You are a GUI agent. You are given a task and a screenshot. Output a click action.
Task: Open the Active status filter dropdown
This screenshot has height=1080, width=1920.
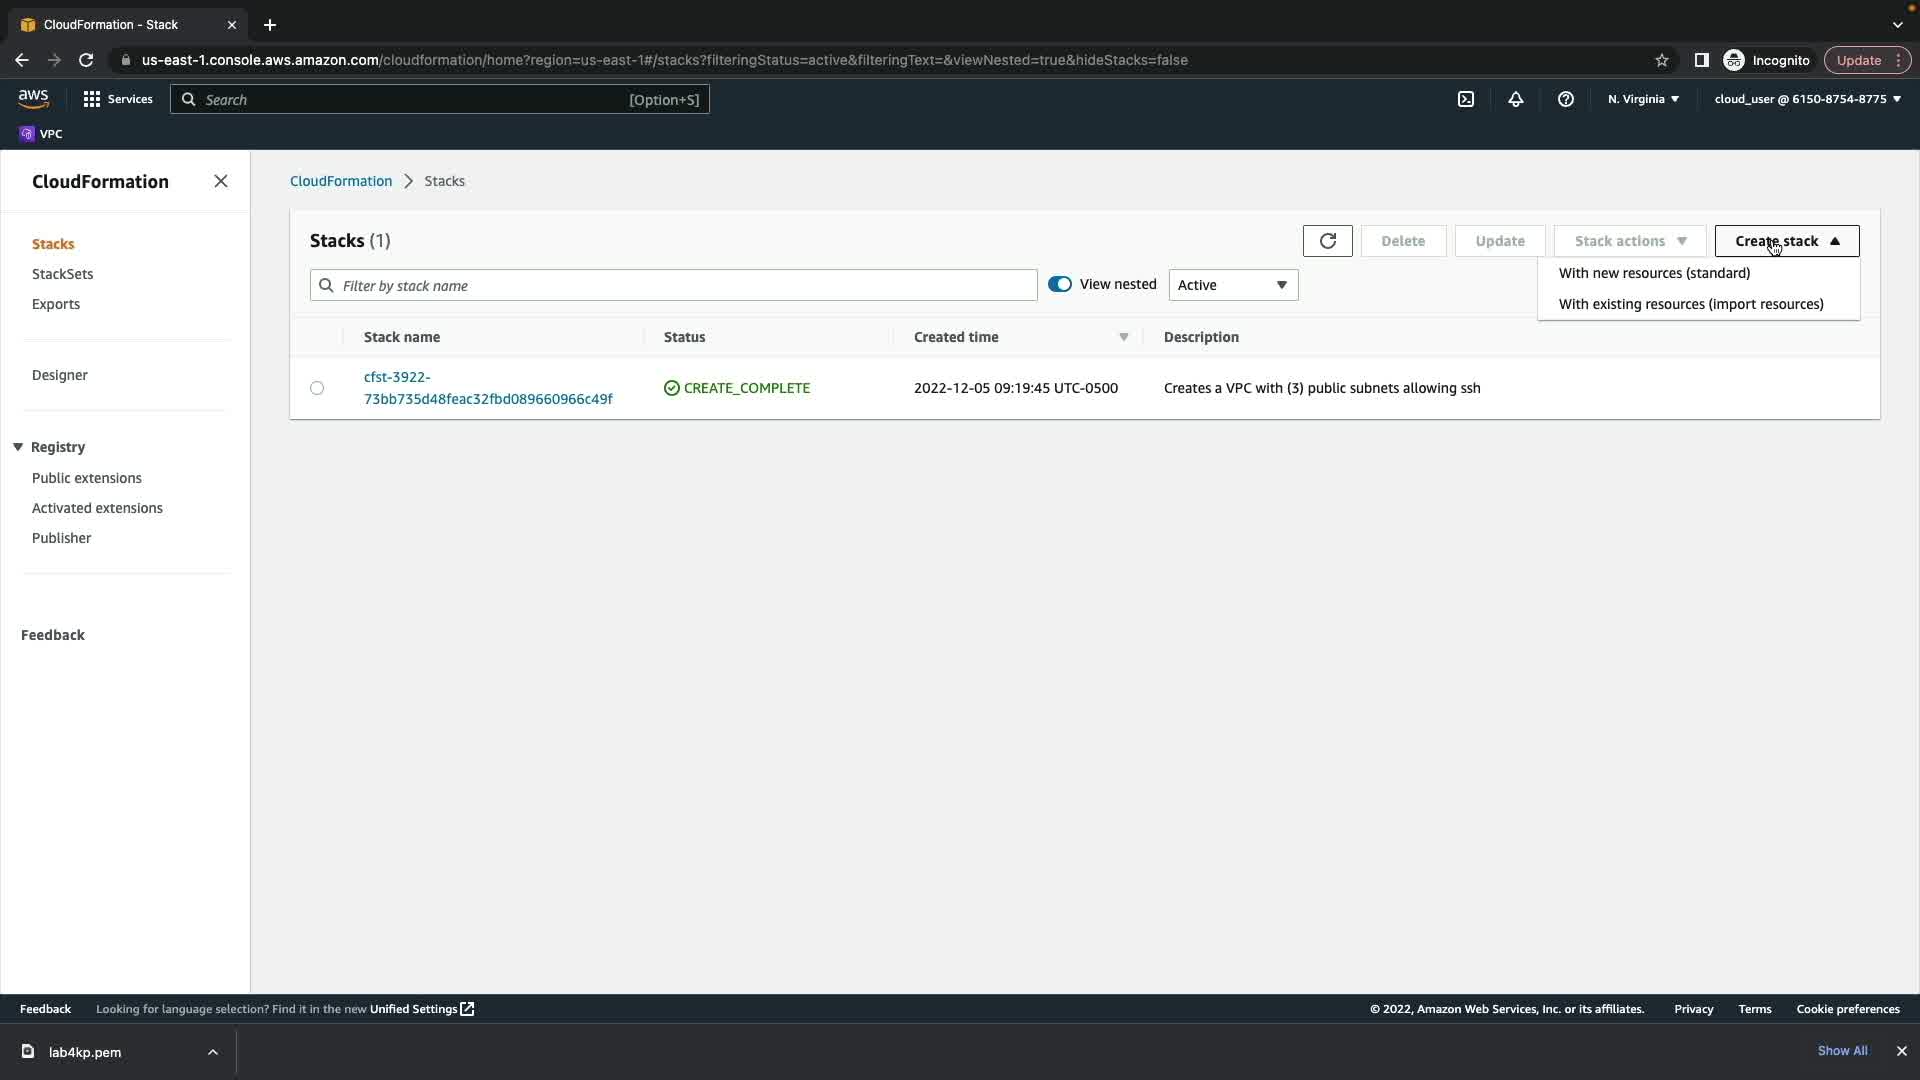[1232, 285]
